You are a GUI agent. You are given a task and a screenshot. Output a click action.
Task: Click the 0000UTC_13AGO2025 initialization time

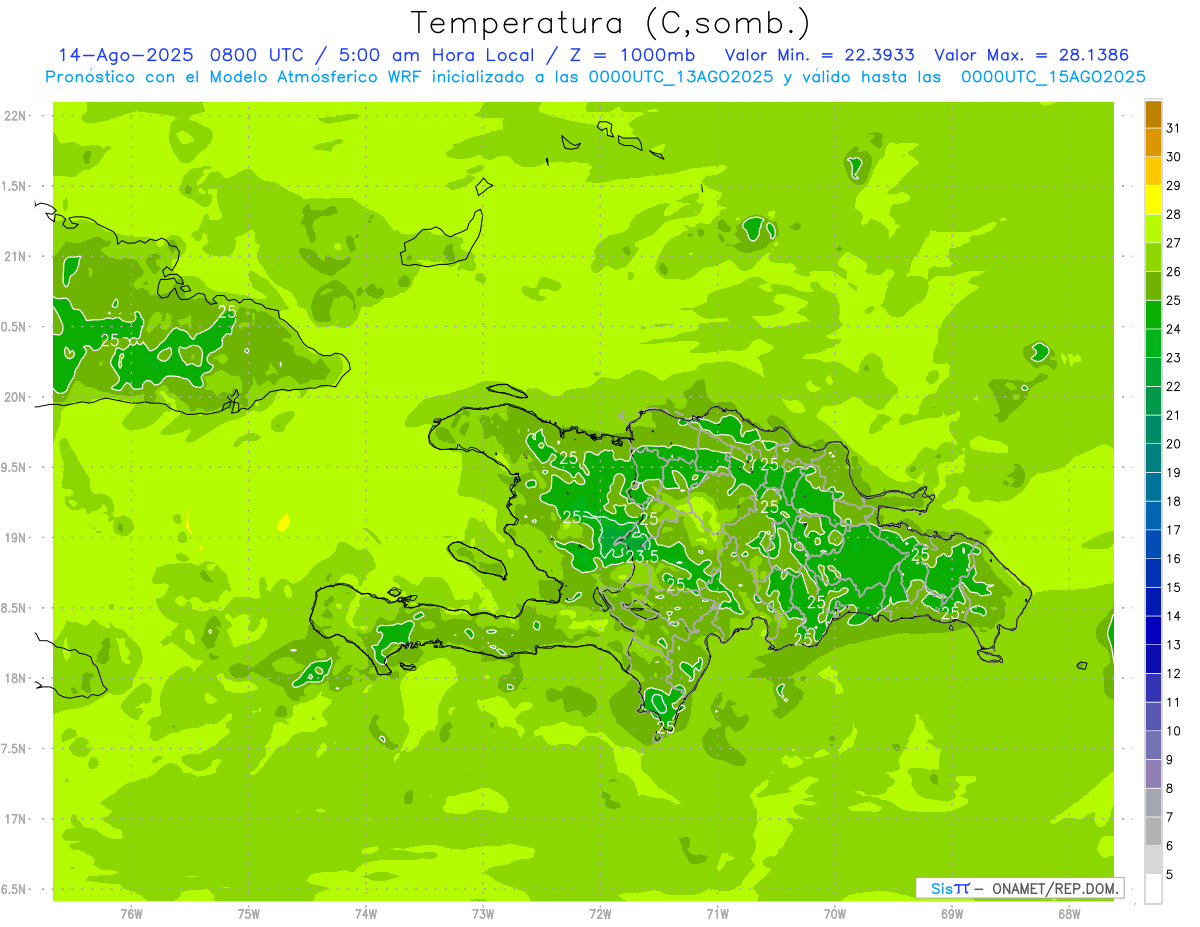(681, 76)
